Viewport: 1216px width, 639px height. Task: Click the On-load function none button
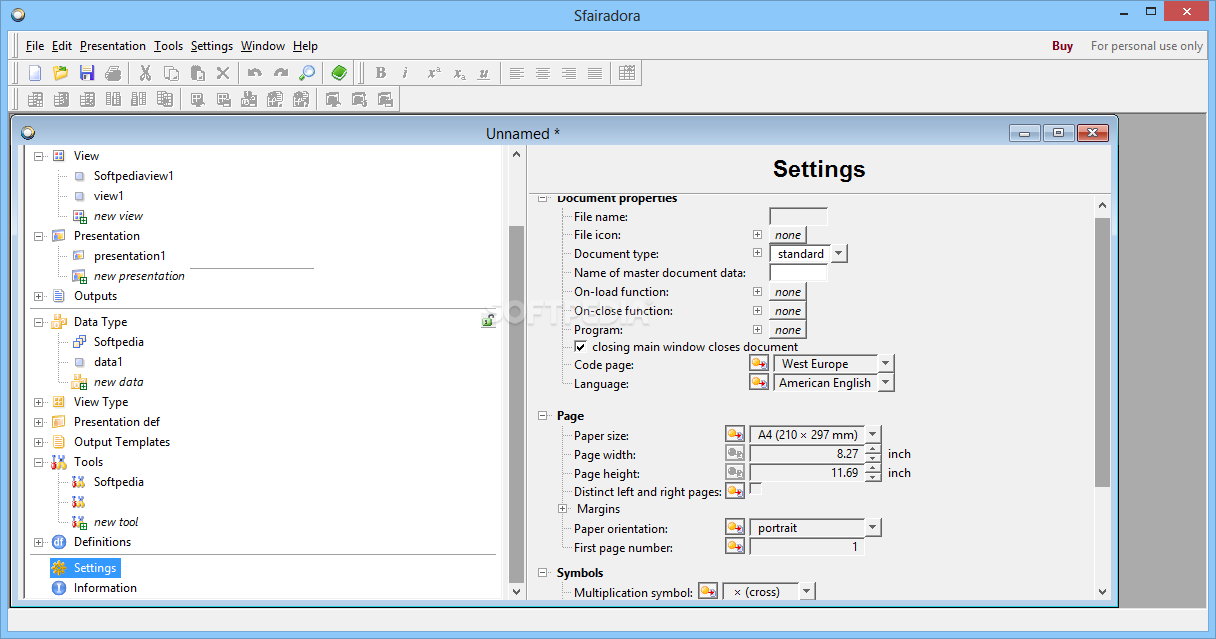tap(788, 292)
